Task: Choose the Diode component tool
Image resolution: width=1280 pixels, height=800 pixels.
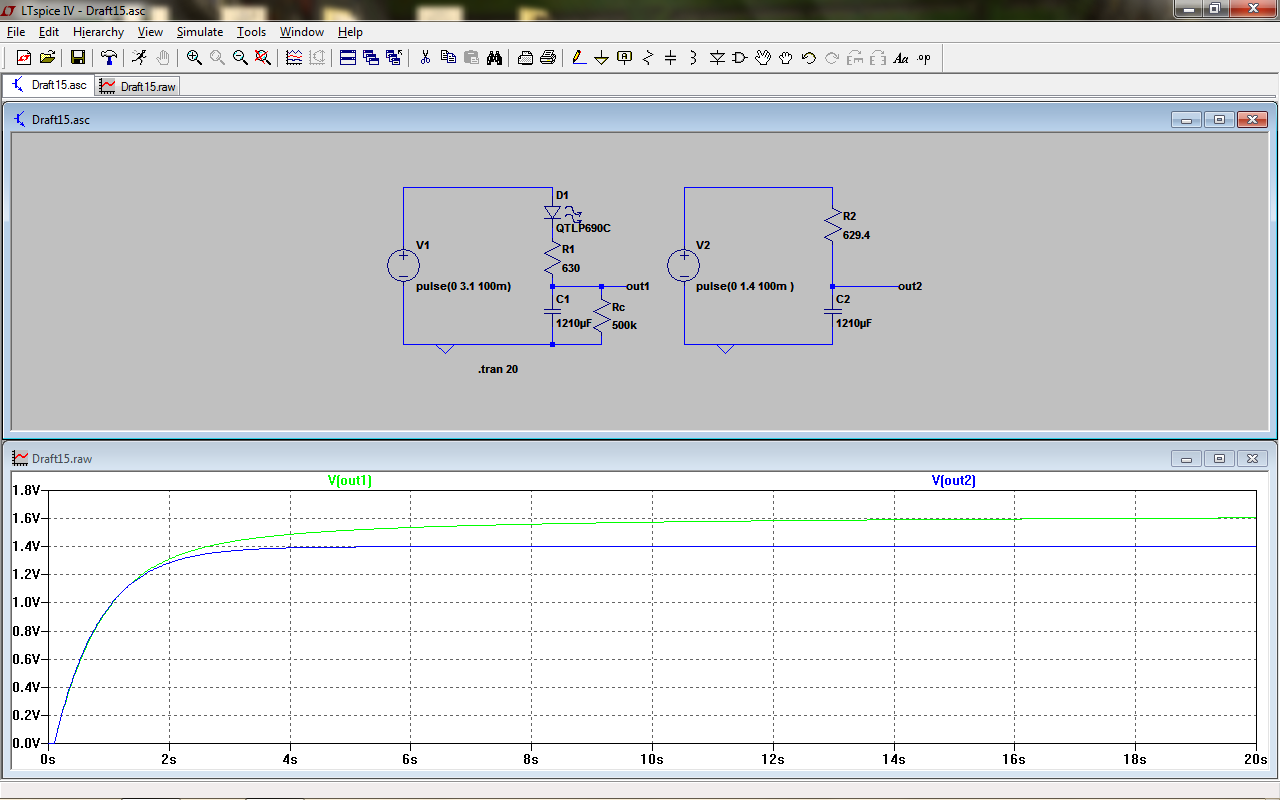Action: coord(717,58)
